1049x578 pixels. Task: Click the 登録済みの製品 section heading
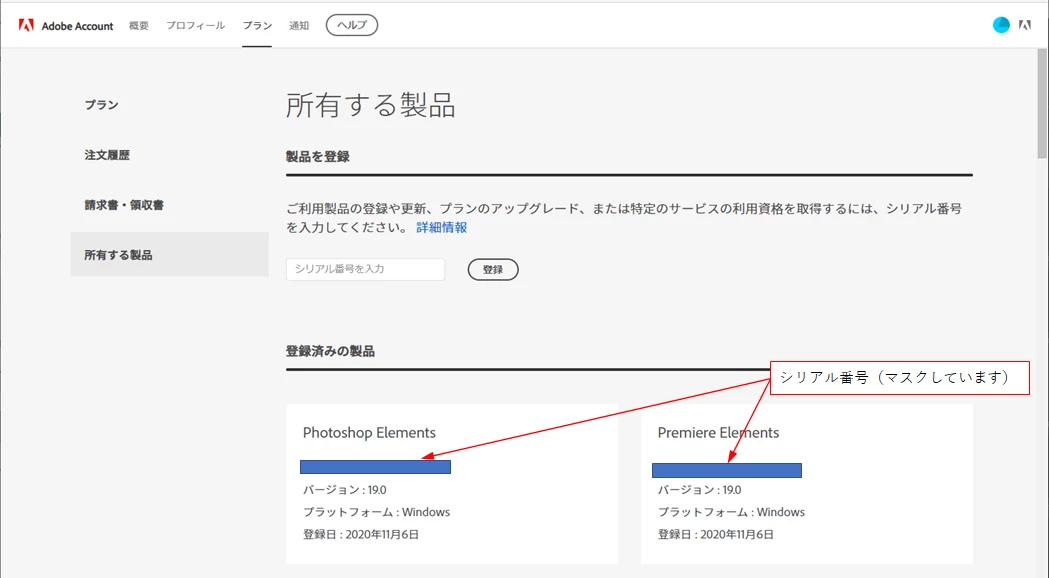pos(330,351)
